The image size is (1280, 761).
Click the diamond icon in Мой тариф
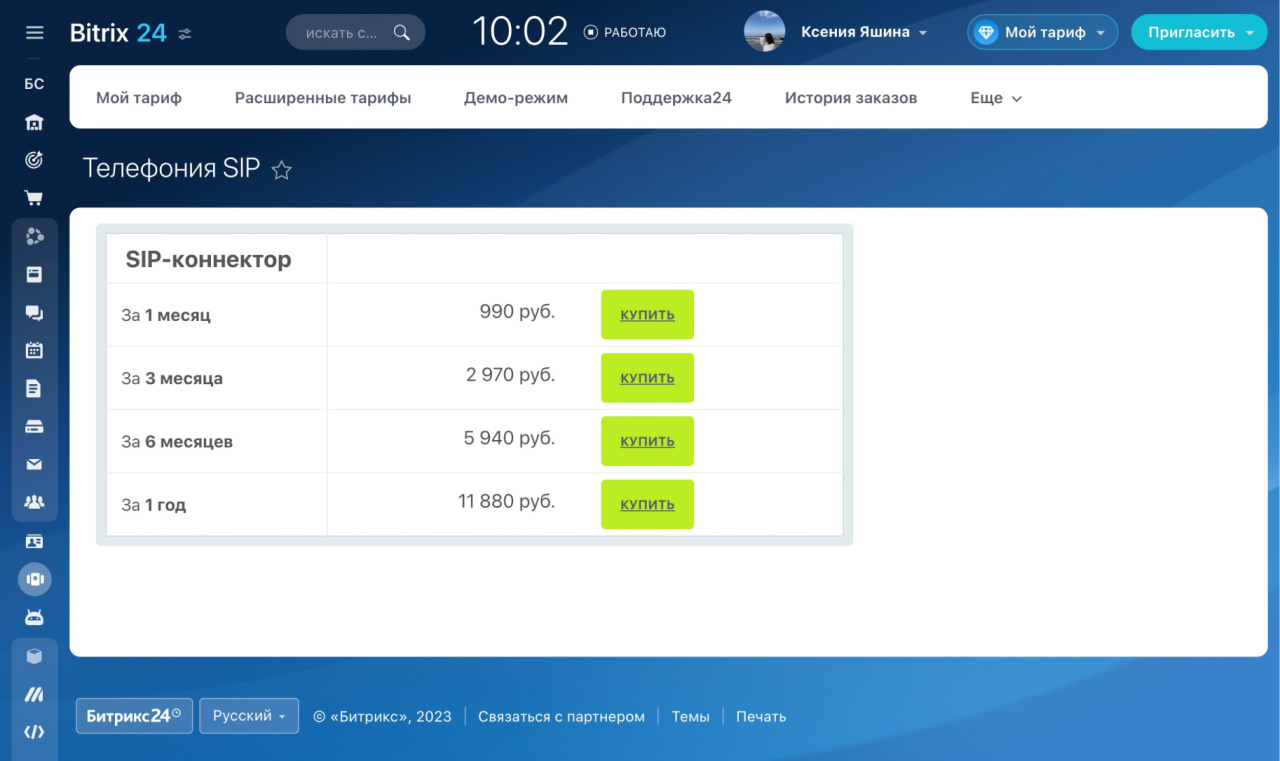coord(986,33)
